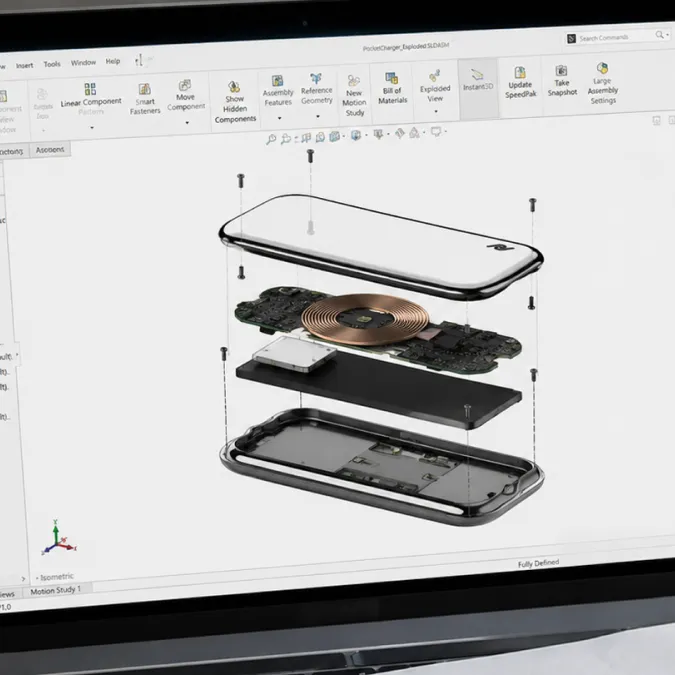Click the Show Hidden Components label
The width and height of the screenshot is (675, 675).
point(235,109)
